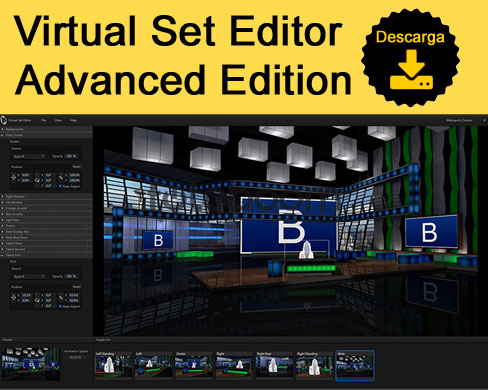Image resolution: width=488 pixels, height=390 pixels.
Task: Click Front Screen scale icon
Action: 61,177
